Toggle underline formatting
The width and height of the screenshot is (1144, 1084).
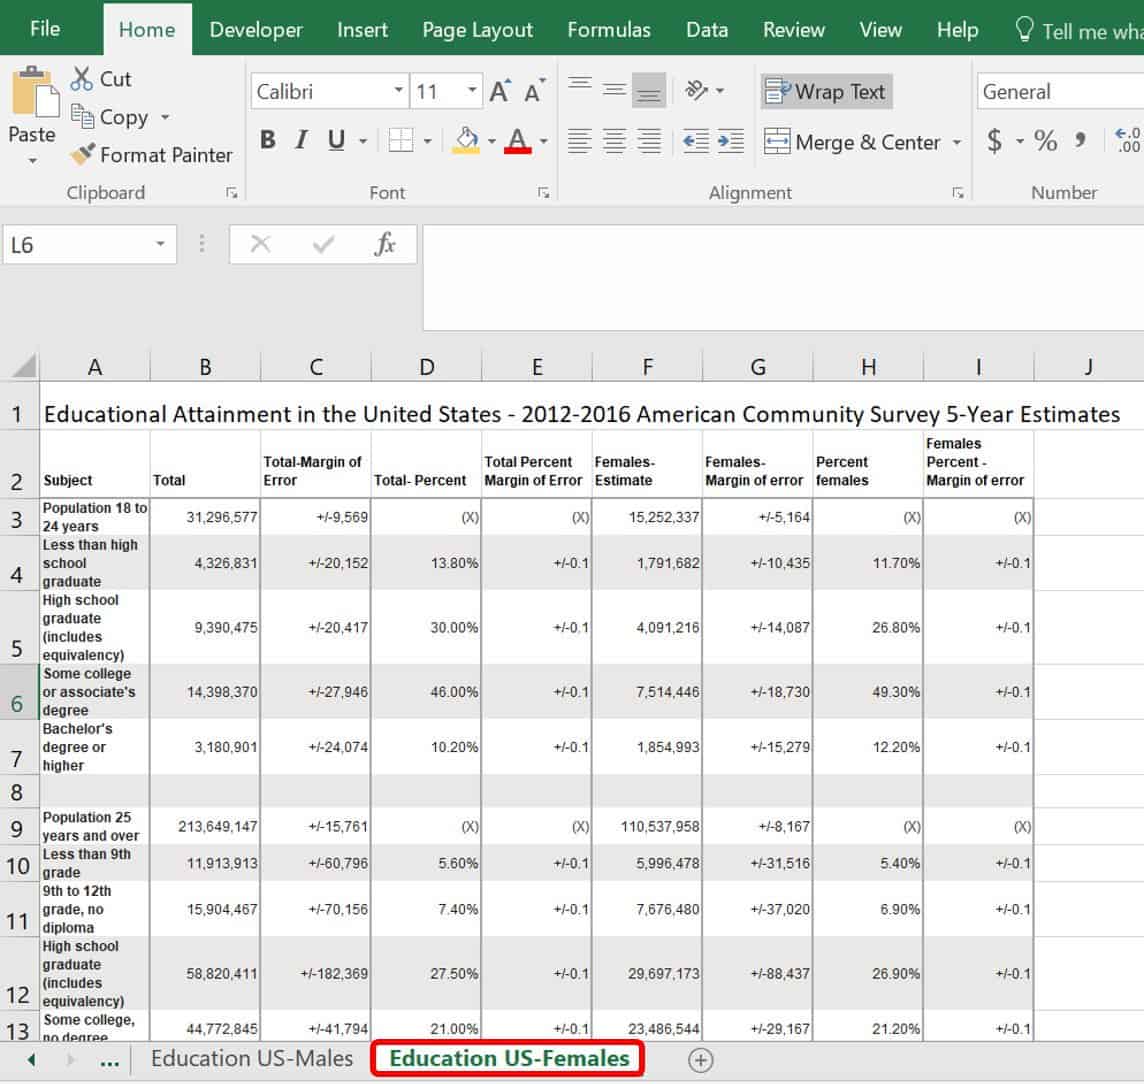(336, 139)
